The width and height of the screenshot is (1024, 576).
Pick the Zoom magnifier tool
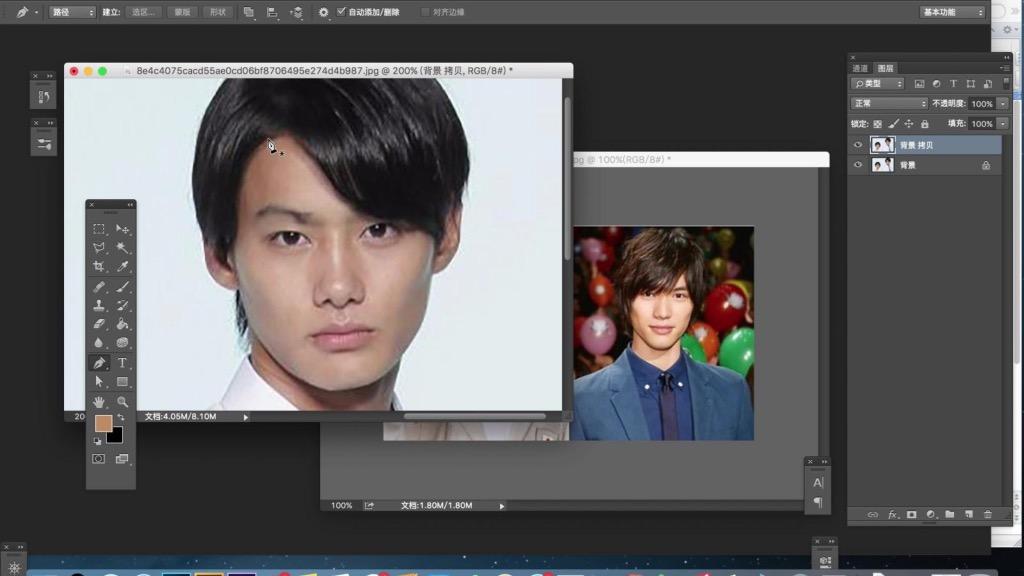pyautogui.click(x=122, y=402)
